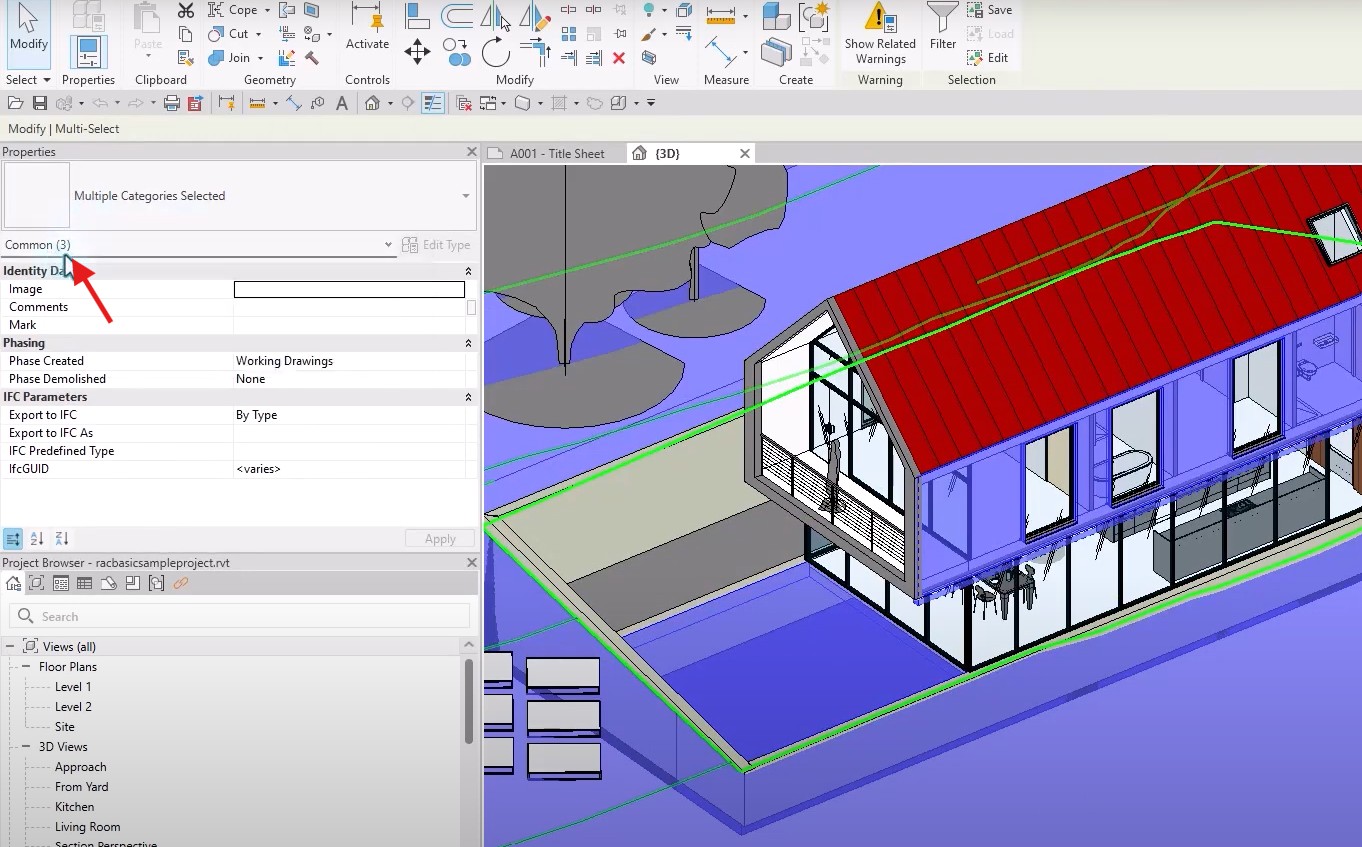
Task: Click the Project Browser search field
Action: click(240, 617)
